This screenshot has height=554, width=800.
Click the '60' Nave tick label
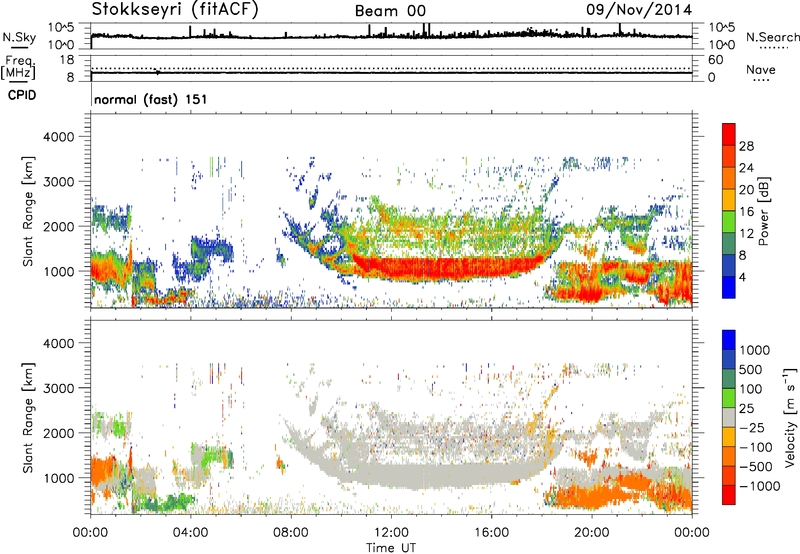click(x=715, y=60)
